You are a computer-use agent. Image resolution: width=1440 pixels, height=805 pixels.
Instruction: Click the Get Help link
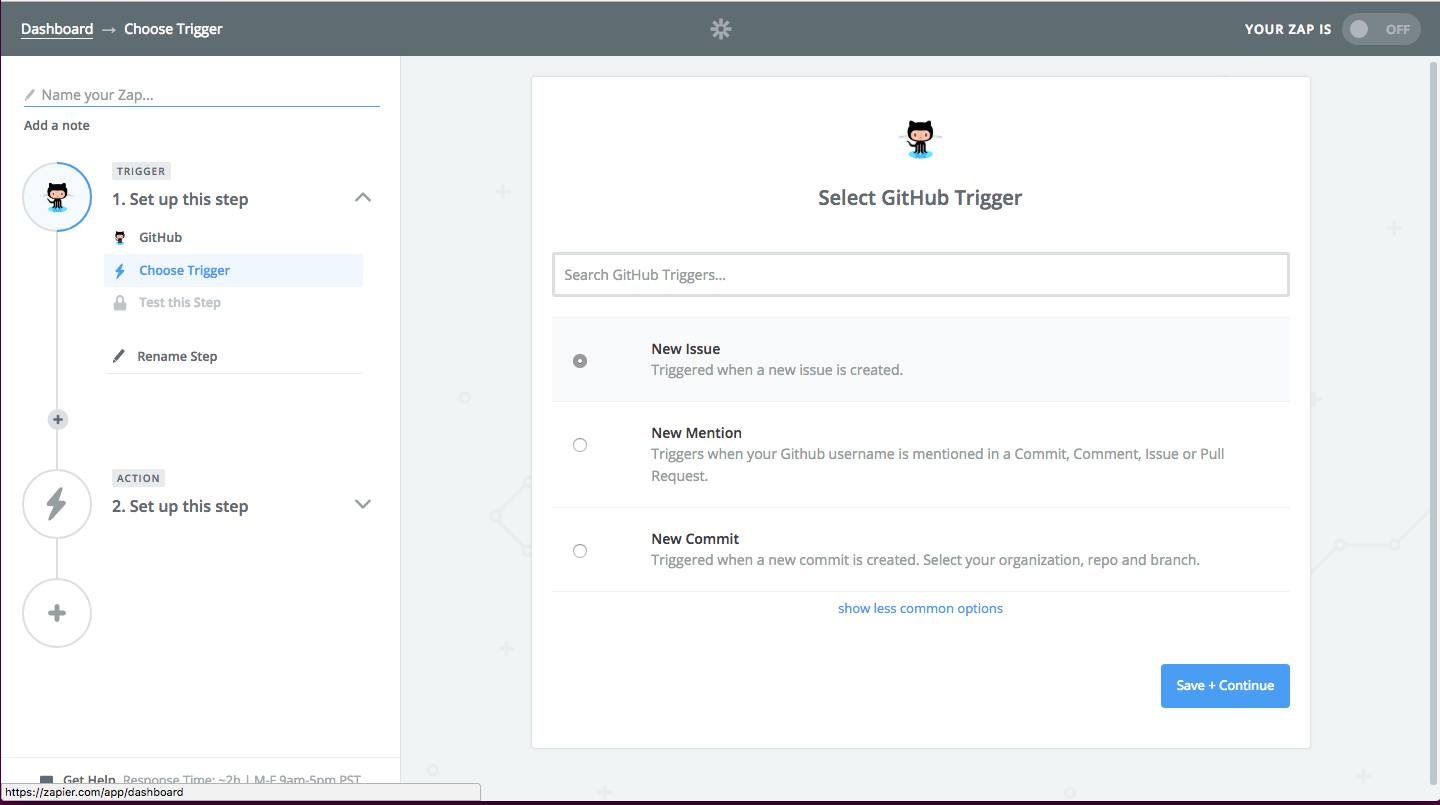point(89,780)
